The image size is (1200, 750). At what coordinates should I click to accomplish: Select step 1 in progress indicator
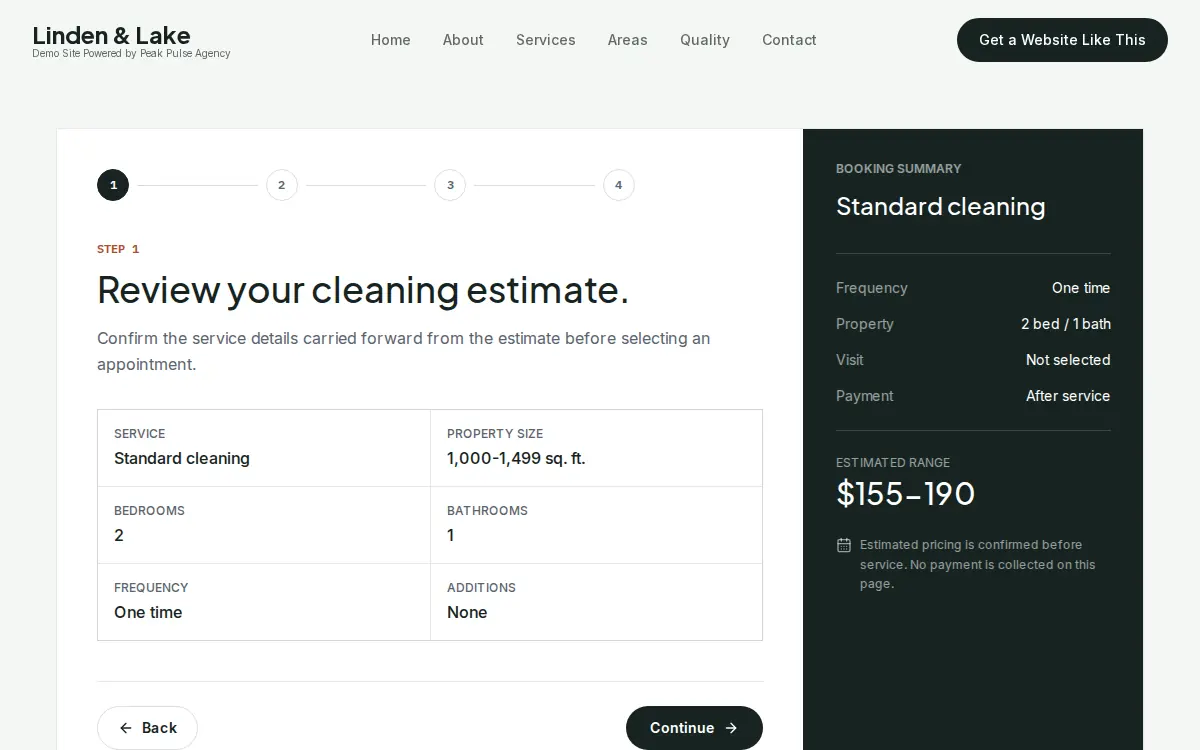pyautogui.click(x=113, y=185)
